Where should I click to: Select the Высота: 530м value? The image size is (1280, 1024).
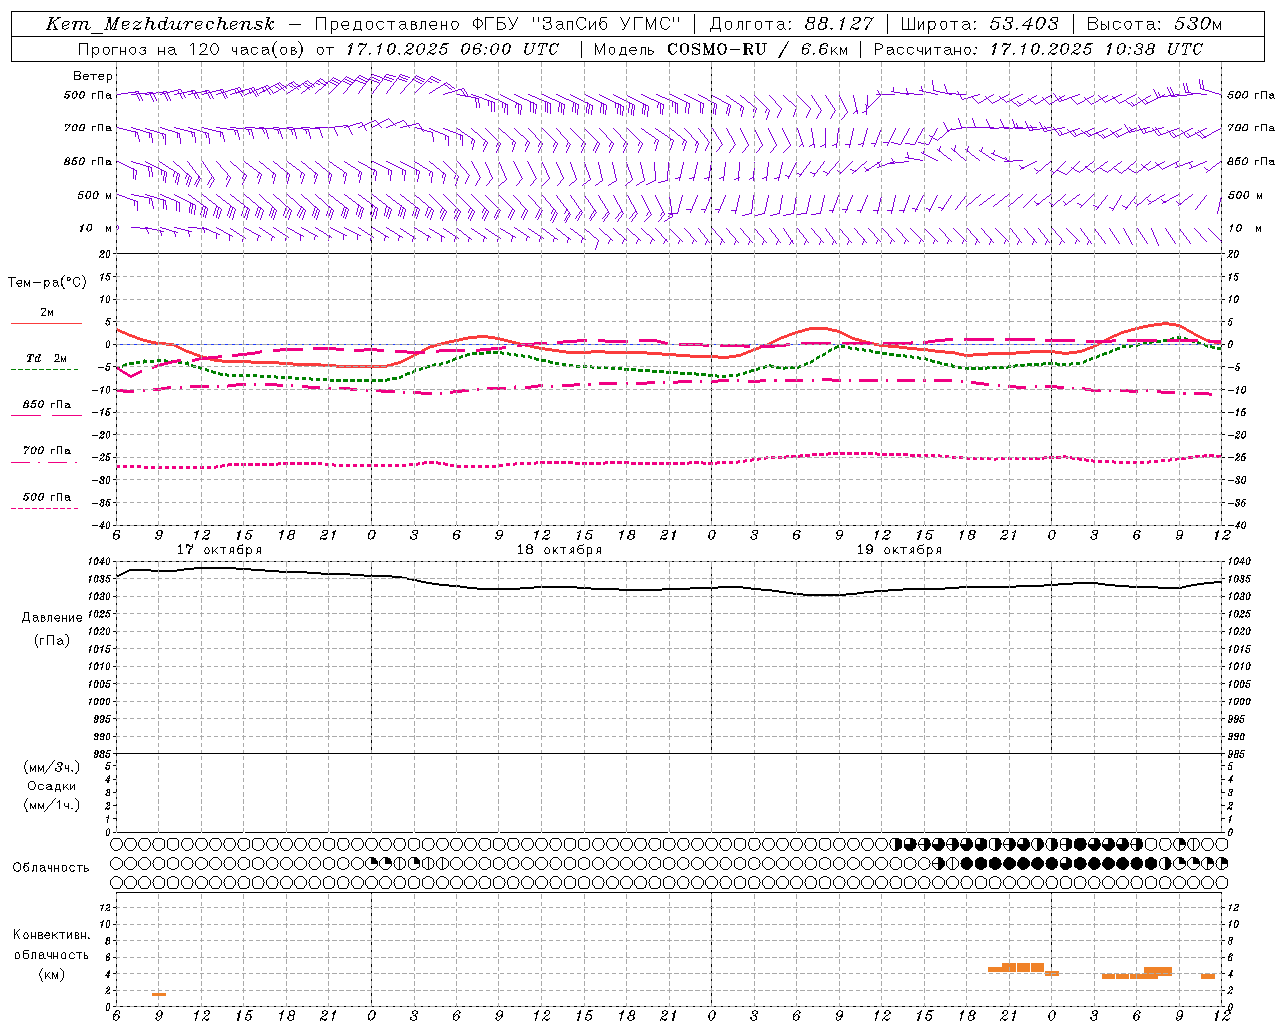pos(1154,24)
